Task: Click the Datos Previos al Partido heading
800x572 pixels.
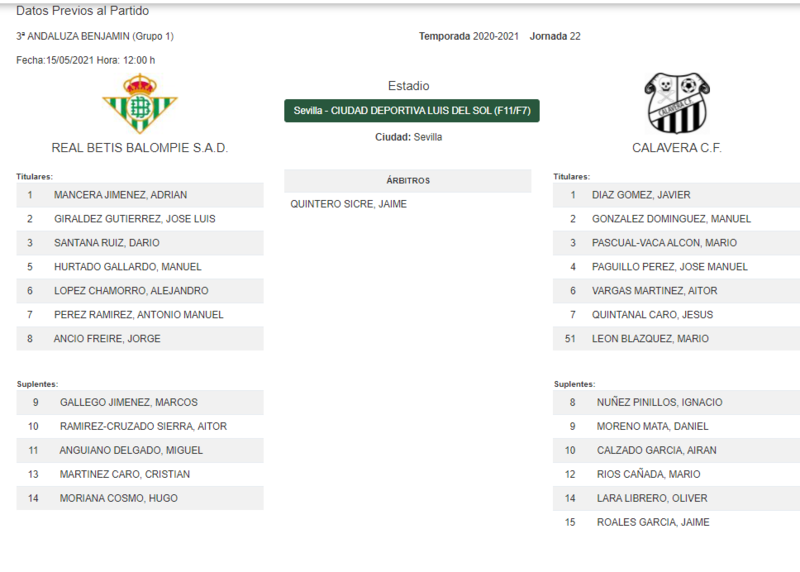Action: click(83, 11)
